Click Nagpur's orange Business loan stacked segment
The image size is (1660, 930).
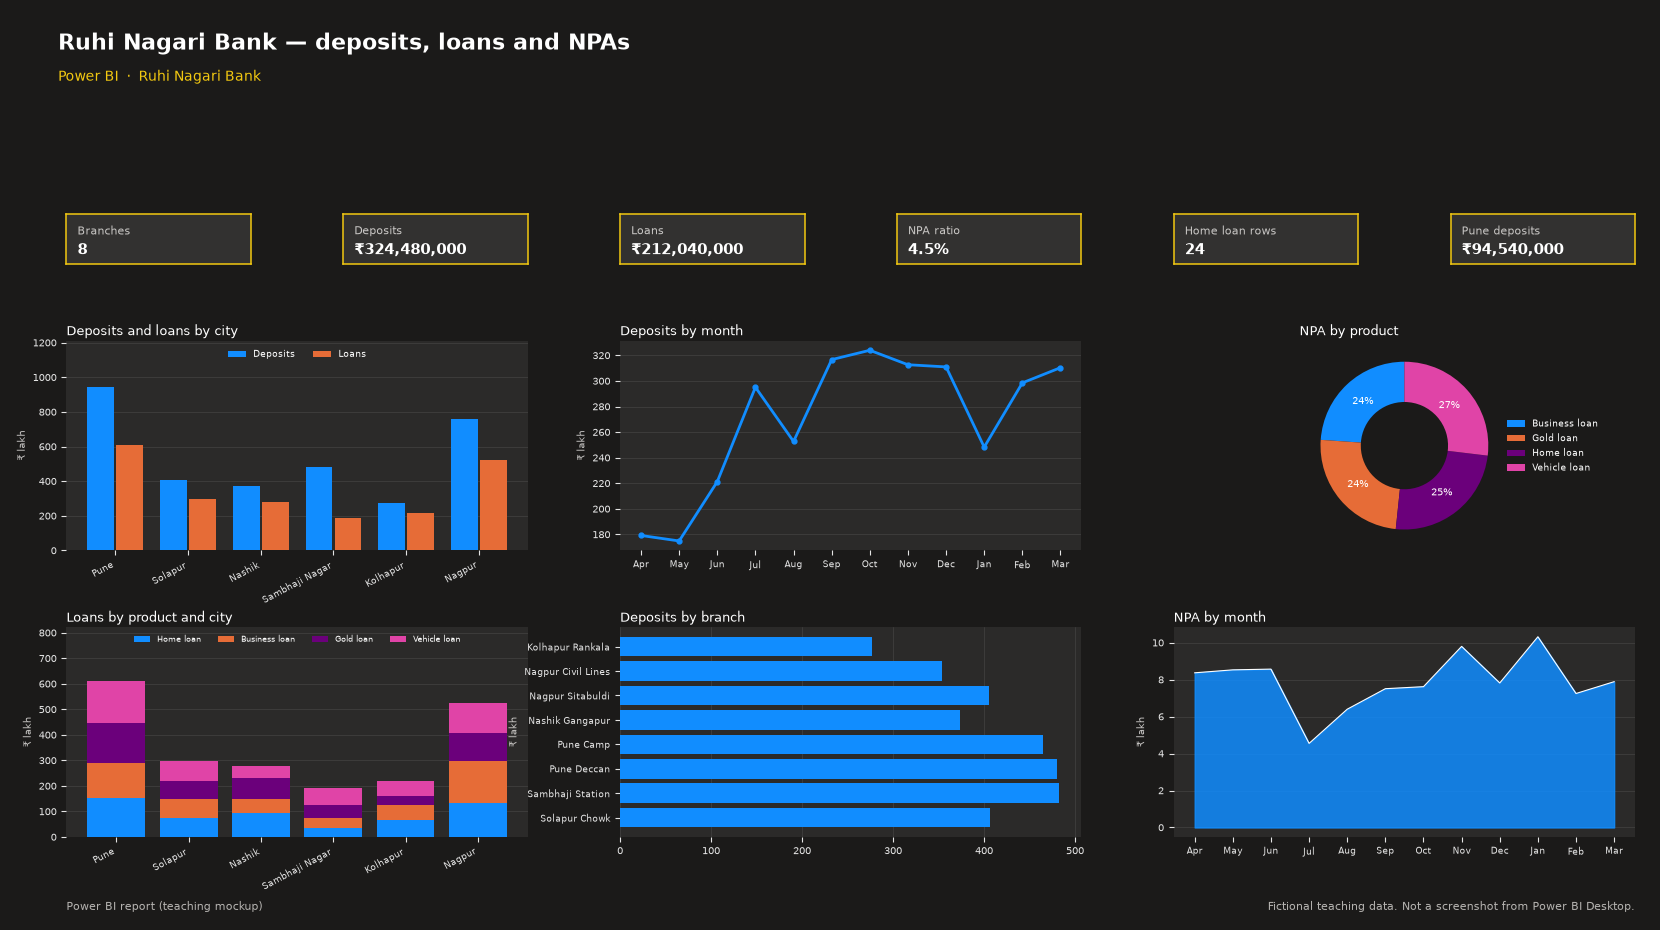pyautogui.click(x=478, y=782)
